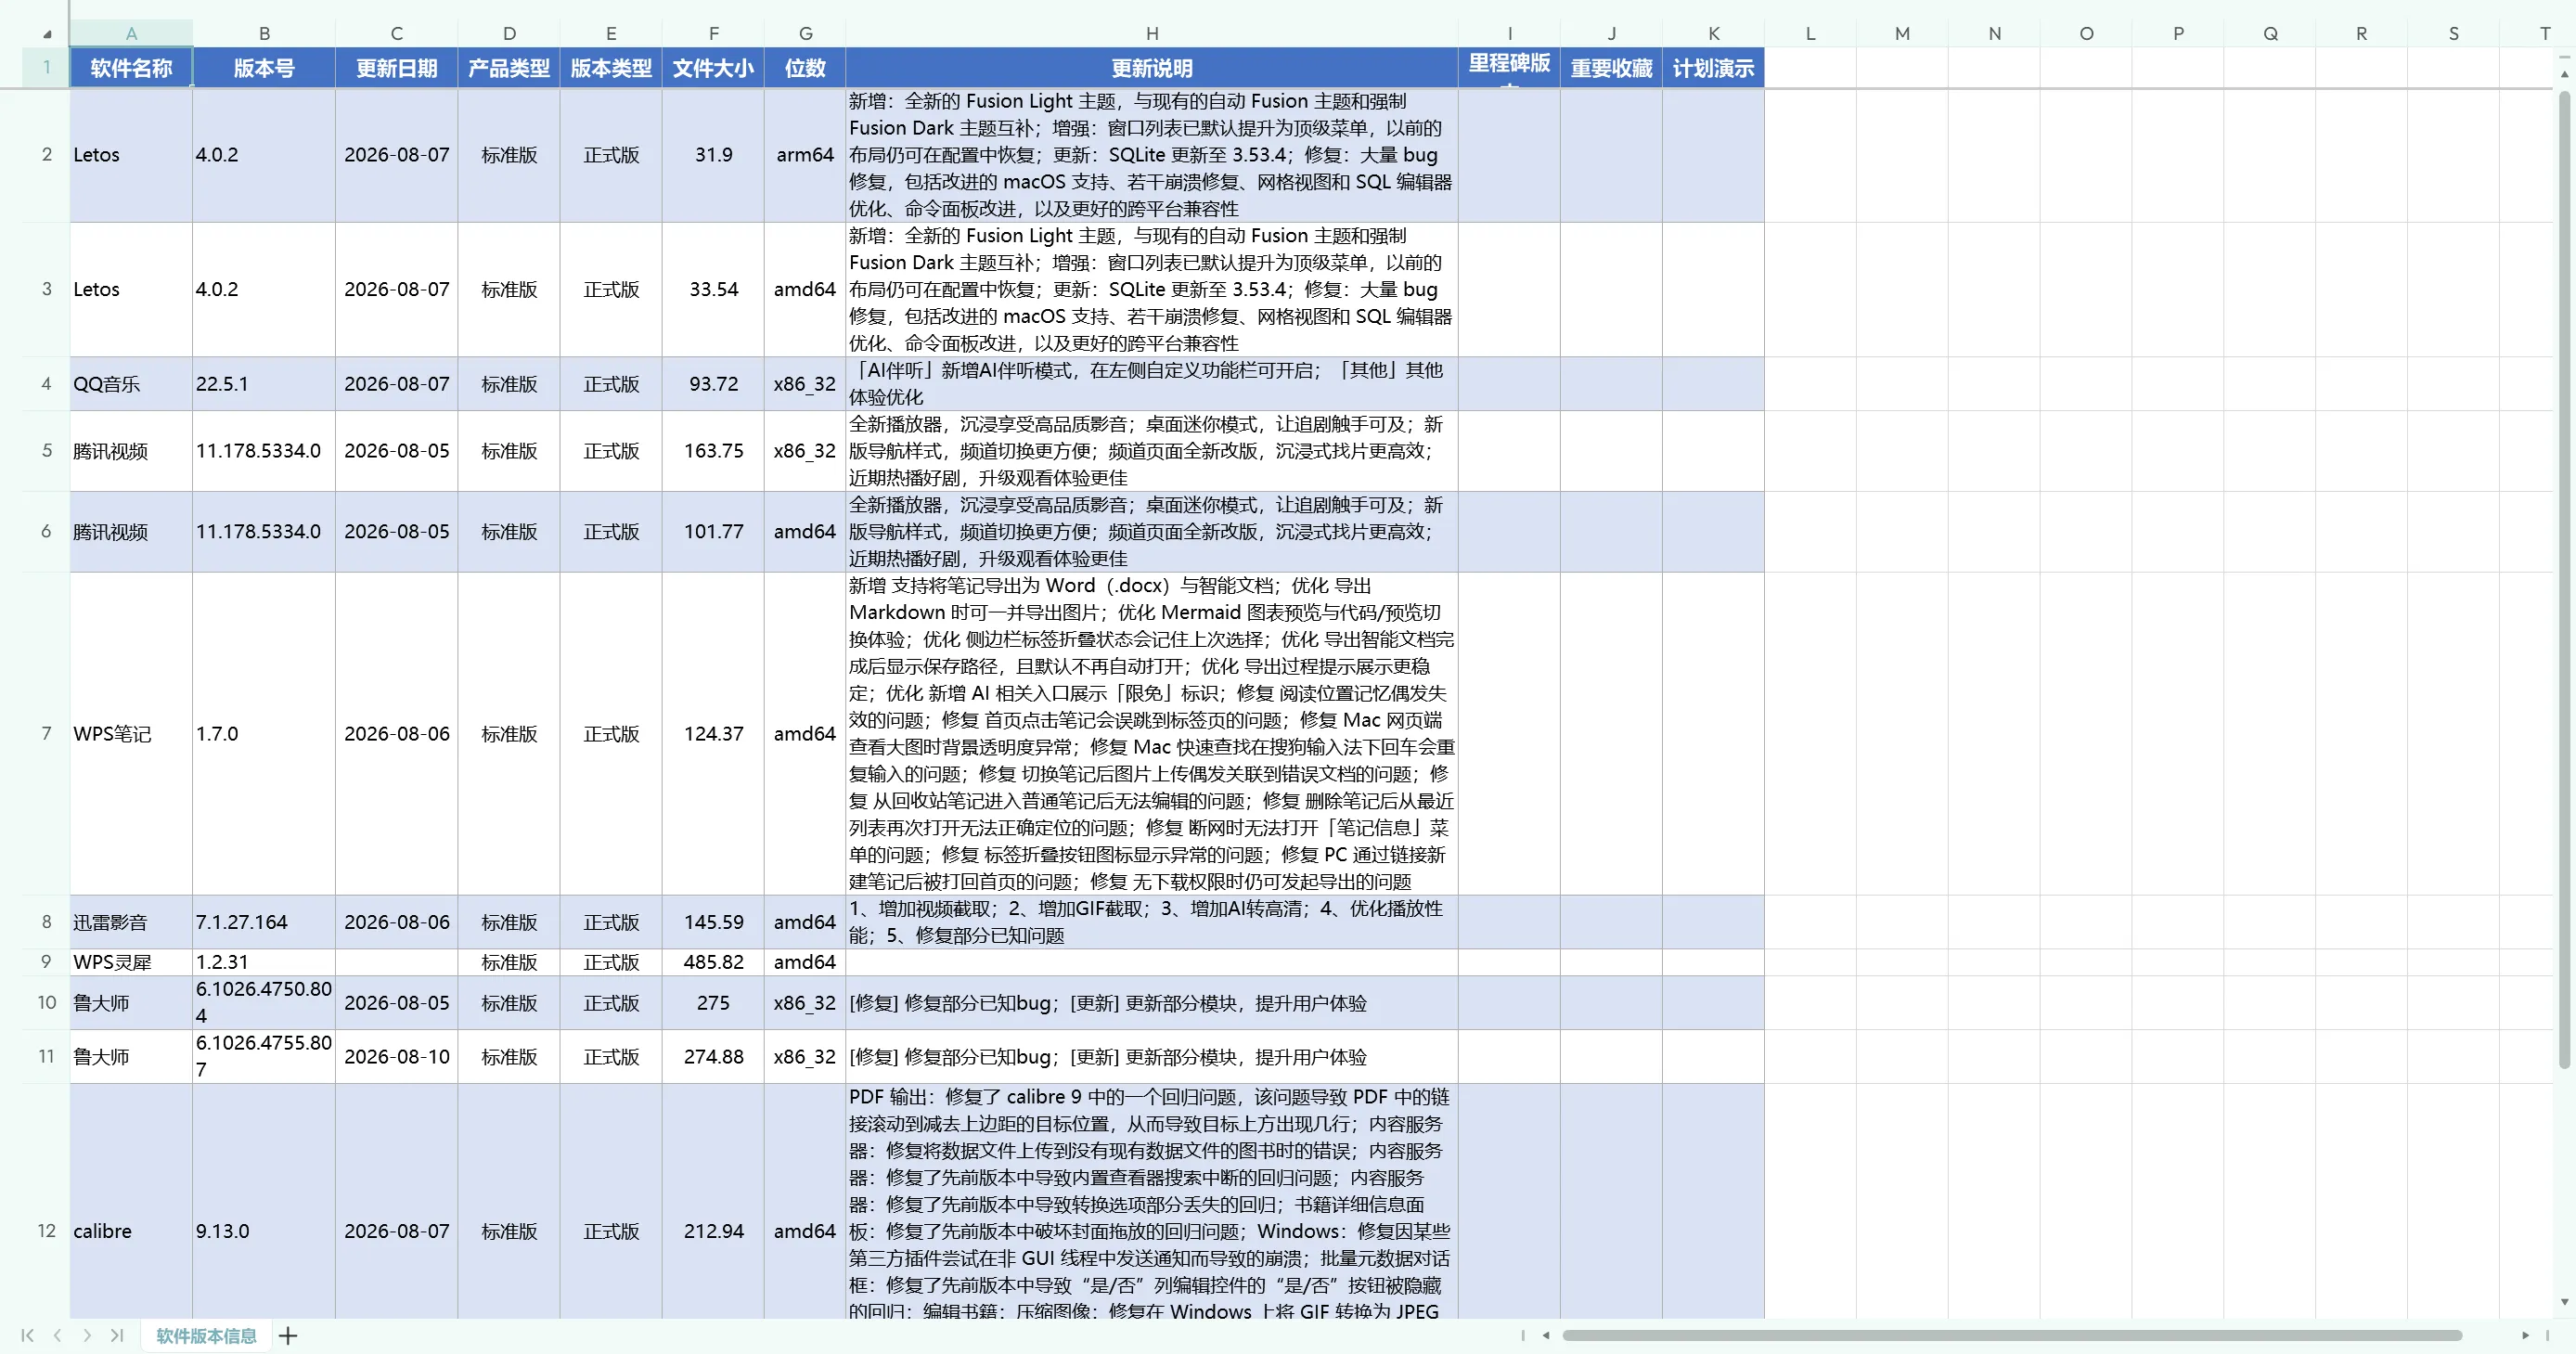
Task: Select the QQ音乐 update notes cell
Action: [x=1152, y=384]
